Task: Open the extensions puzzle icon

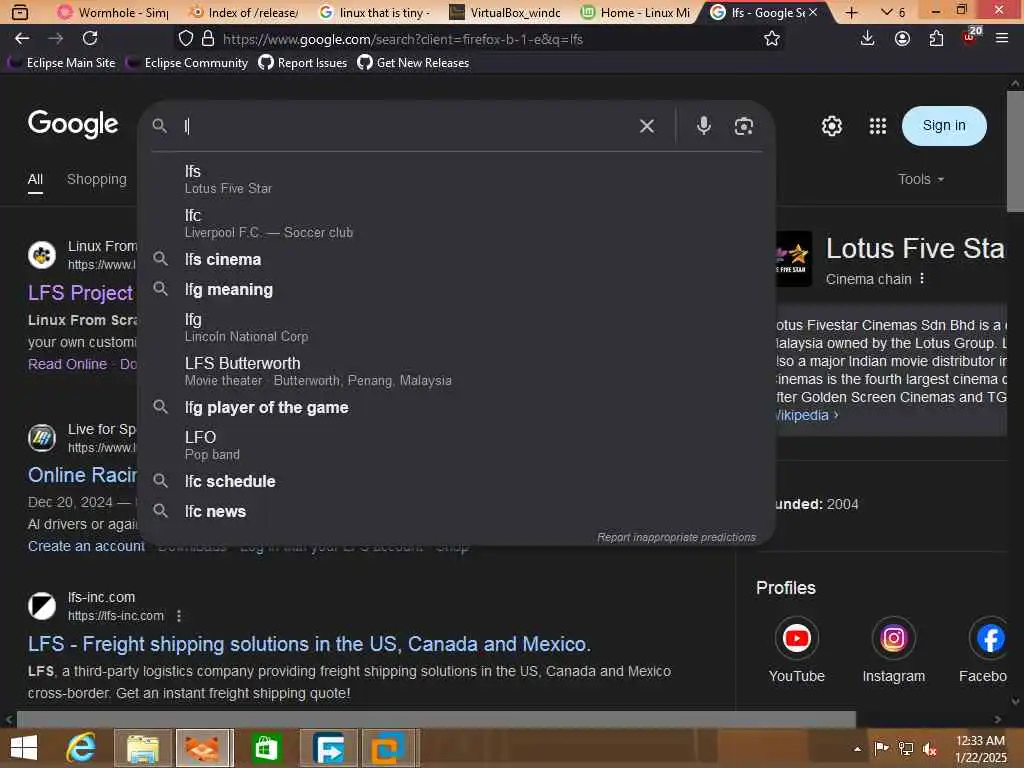Action: [936, 39]
